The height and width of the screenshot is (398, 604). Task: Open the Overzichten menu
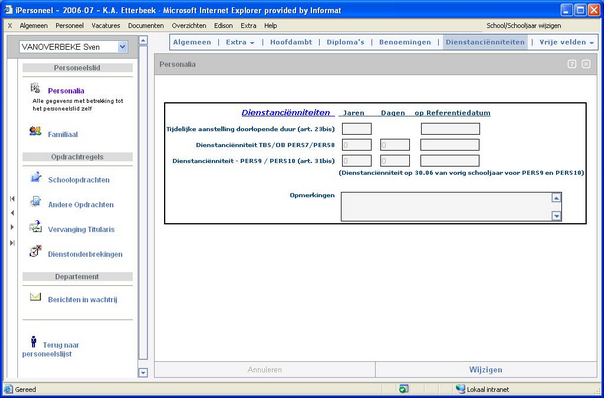click(x=189, y=26)
